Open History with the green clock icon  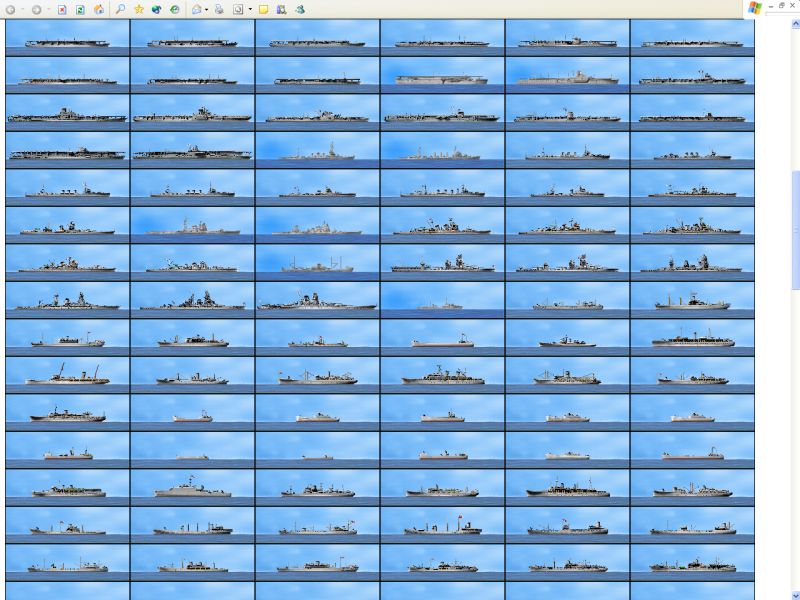click(x=175, y=9)
